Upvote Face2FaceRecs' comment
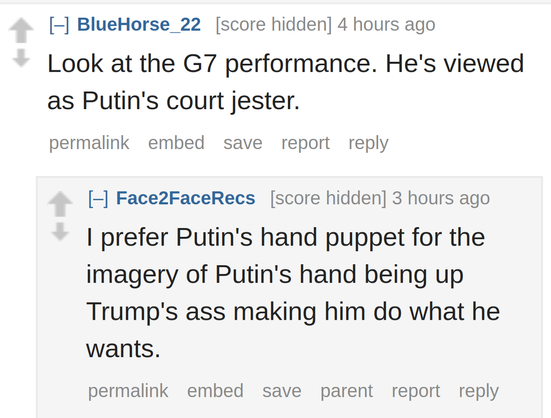551x418 pixels. point(60,204)
